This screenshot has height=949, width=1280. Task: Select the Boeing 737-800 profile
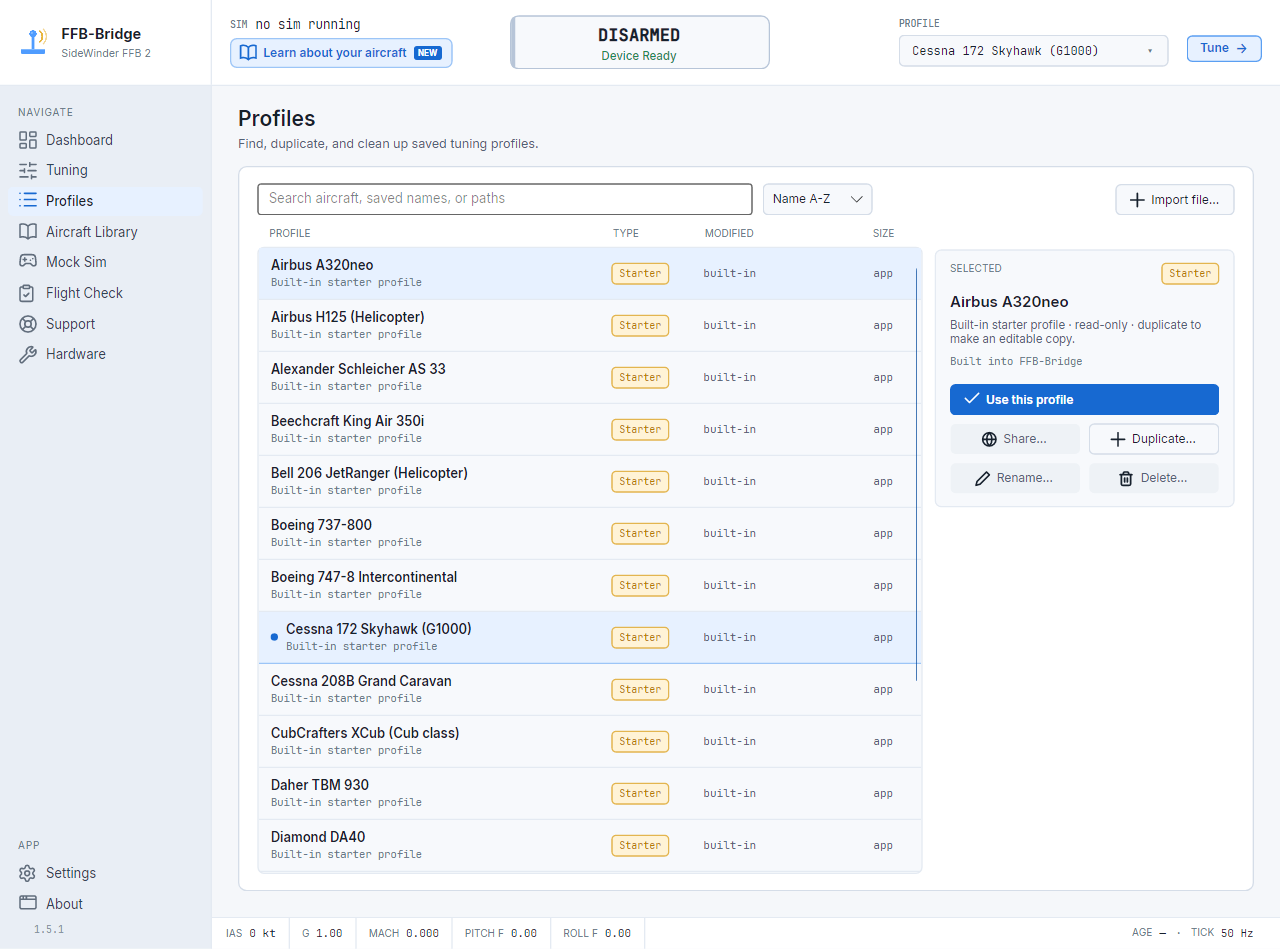point(590,534)
